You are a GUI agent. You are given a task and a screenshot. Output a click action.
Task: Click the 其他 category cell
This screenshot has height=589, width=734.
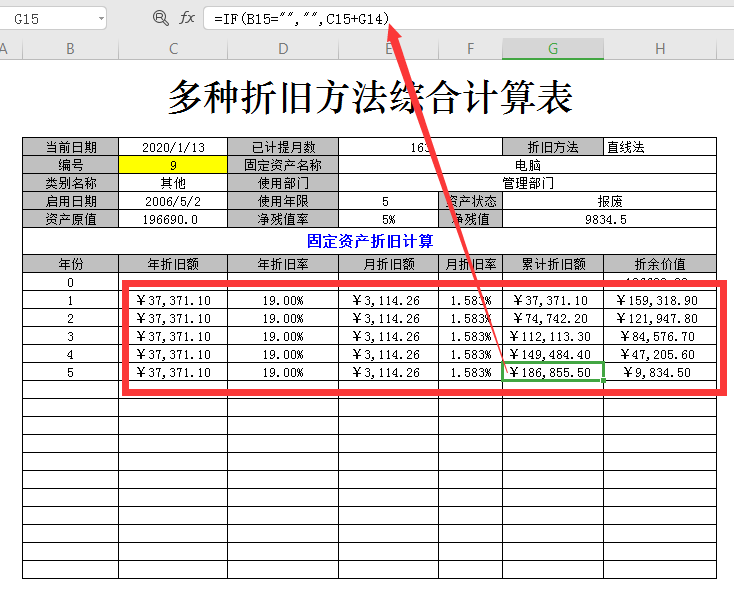(173, 183)
